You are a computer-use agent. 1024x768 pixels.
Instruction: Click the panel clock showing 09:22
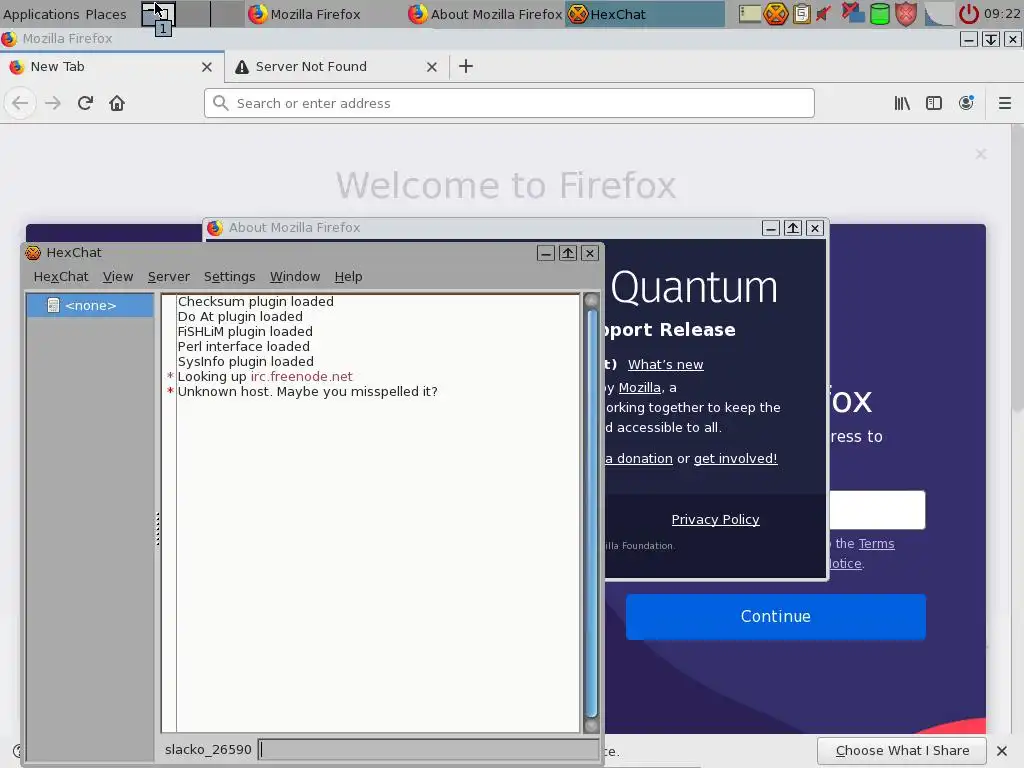point(1002,14)
